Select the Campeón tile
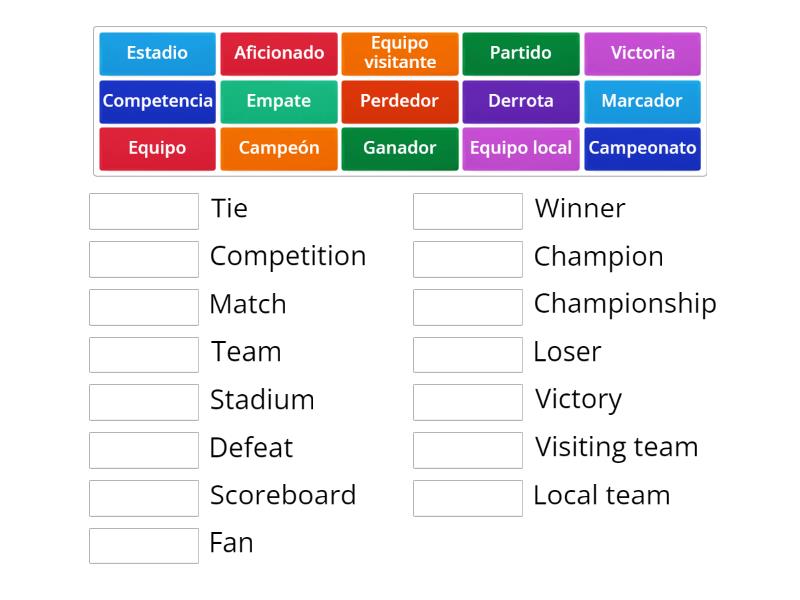The width and height of the screenshot is (800, 600). [278, 148]
